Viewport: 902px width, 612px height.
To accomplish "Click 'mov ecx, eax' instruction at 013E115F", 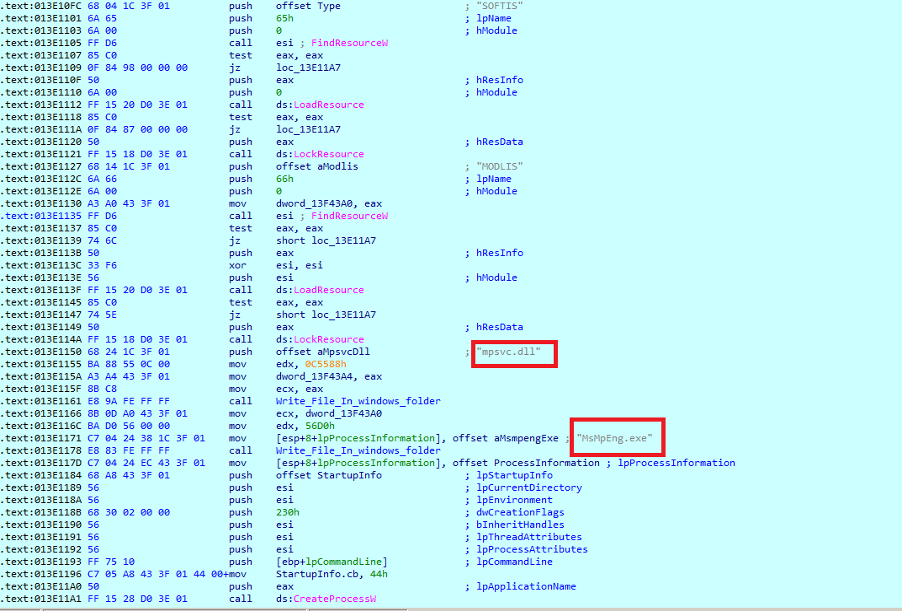I will (x=276, y=389).
